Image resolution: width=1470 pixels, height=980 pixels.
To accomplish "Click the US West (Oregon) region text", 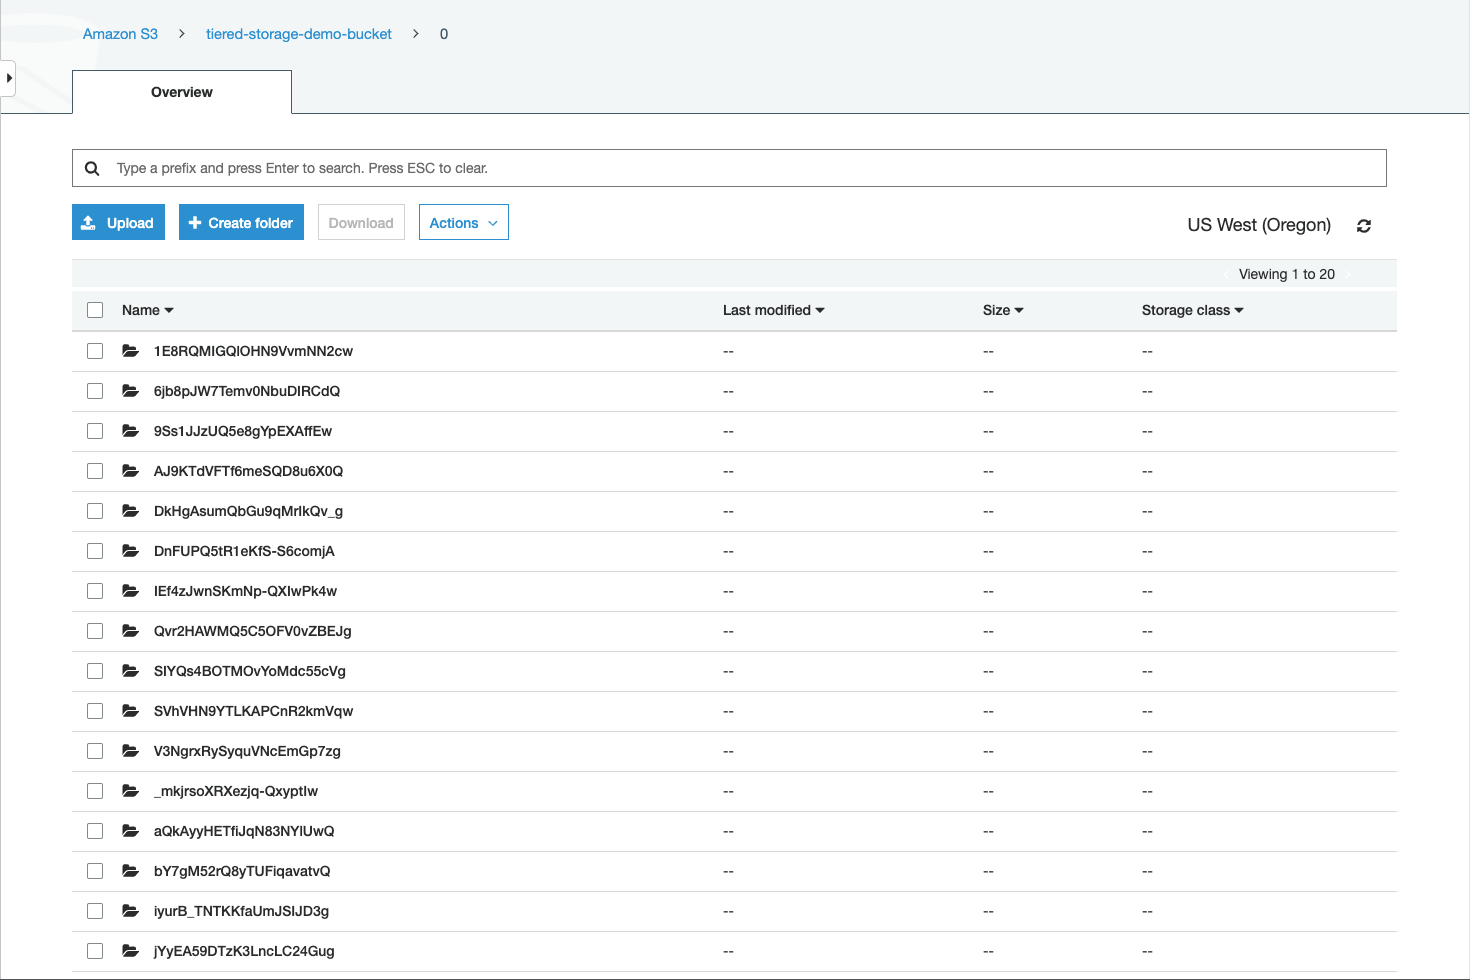I will coord(1259,225).
